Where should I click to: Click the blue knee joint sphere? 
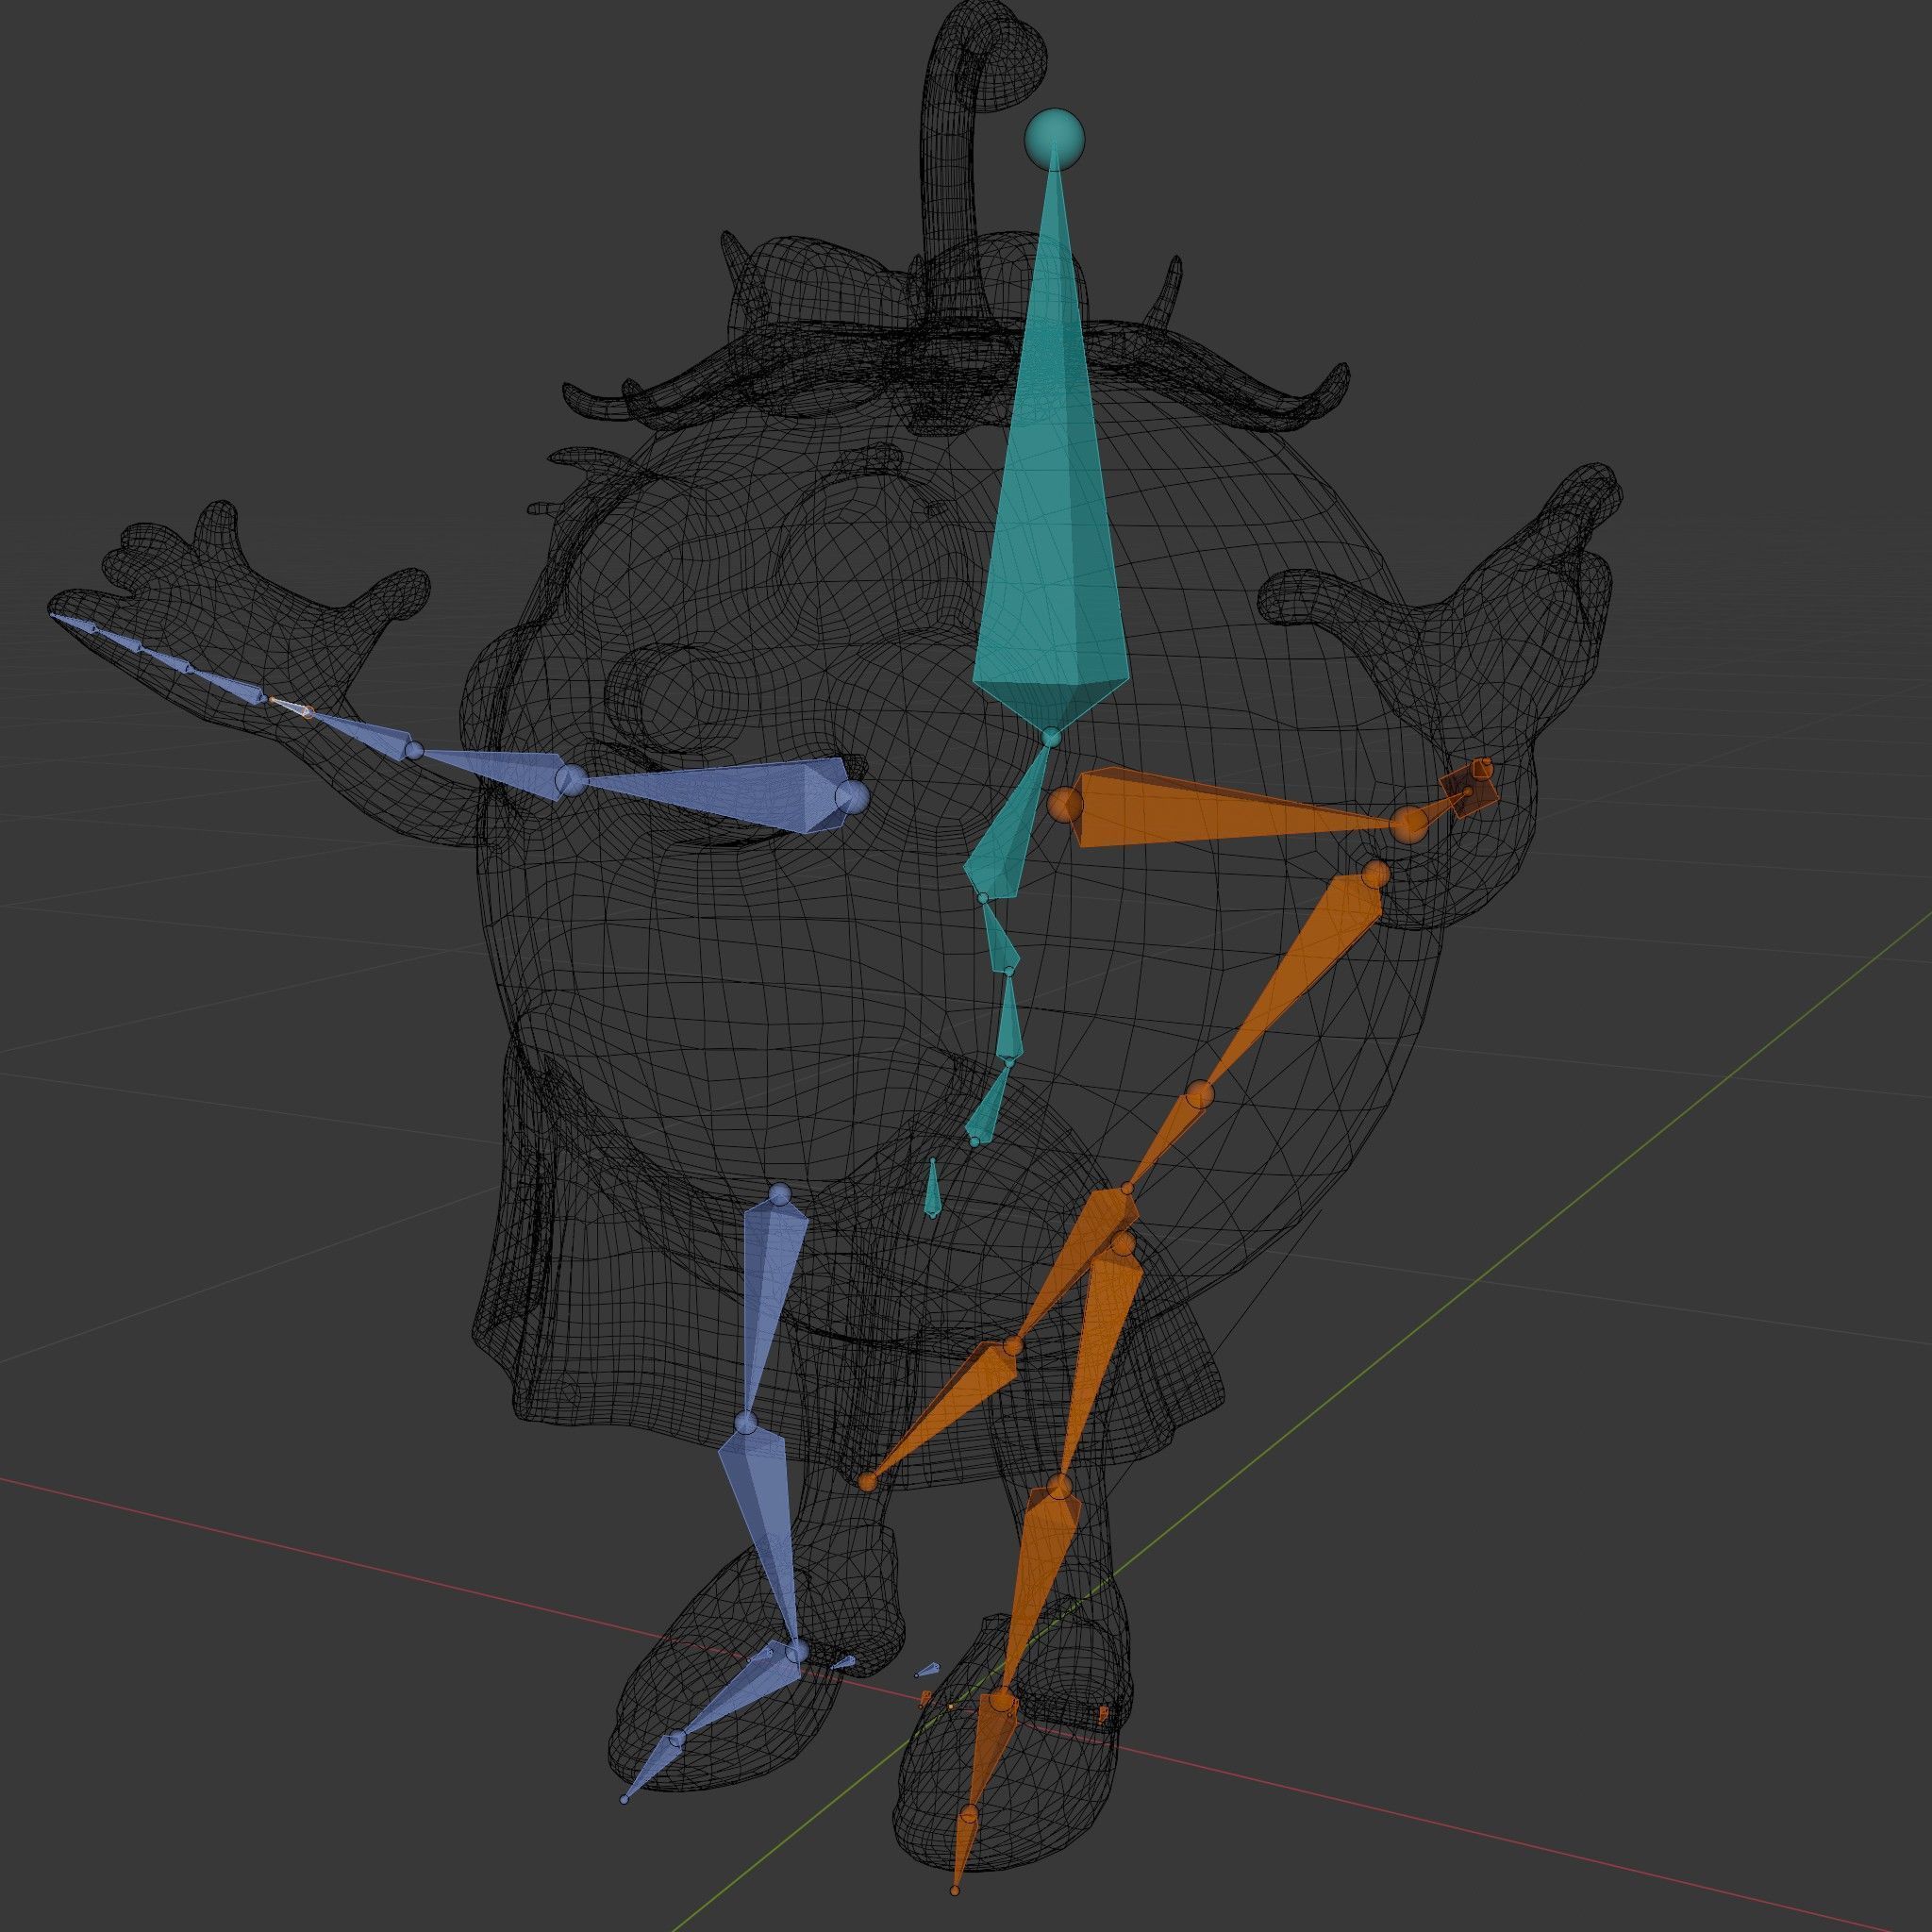[747, 1422]
